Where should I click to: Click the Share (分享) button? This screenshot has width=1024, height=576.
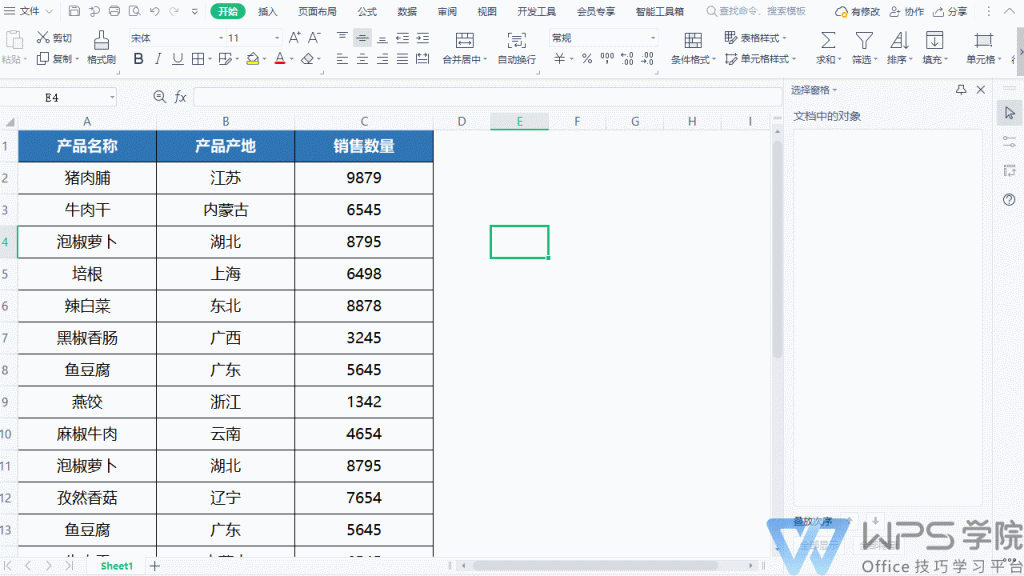950,11
